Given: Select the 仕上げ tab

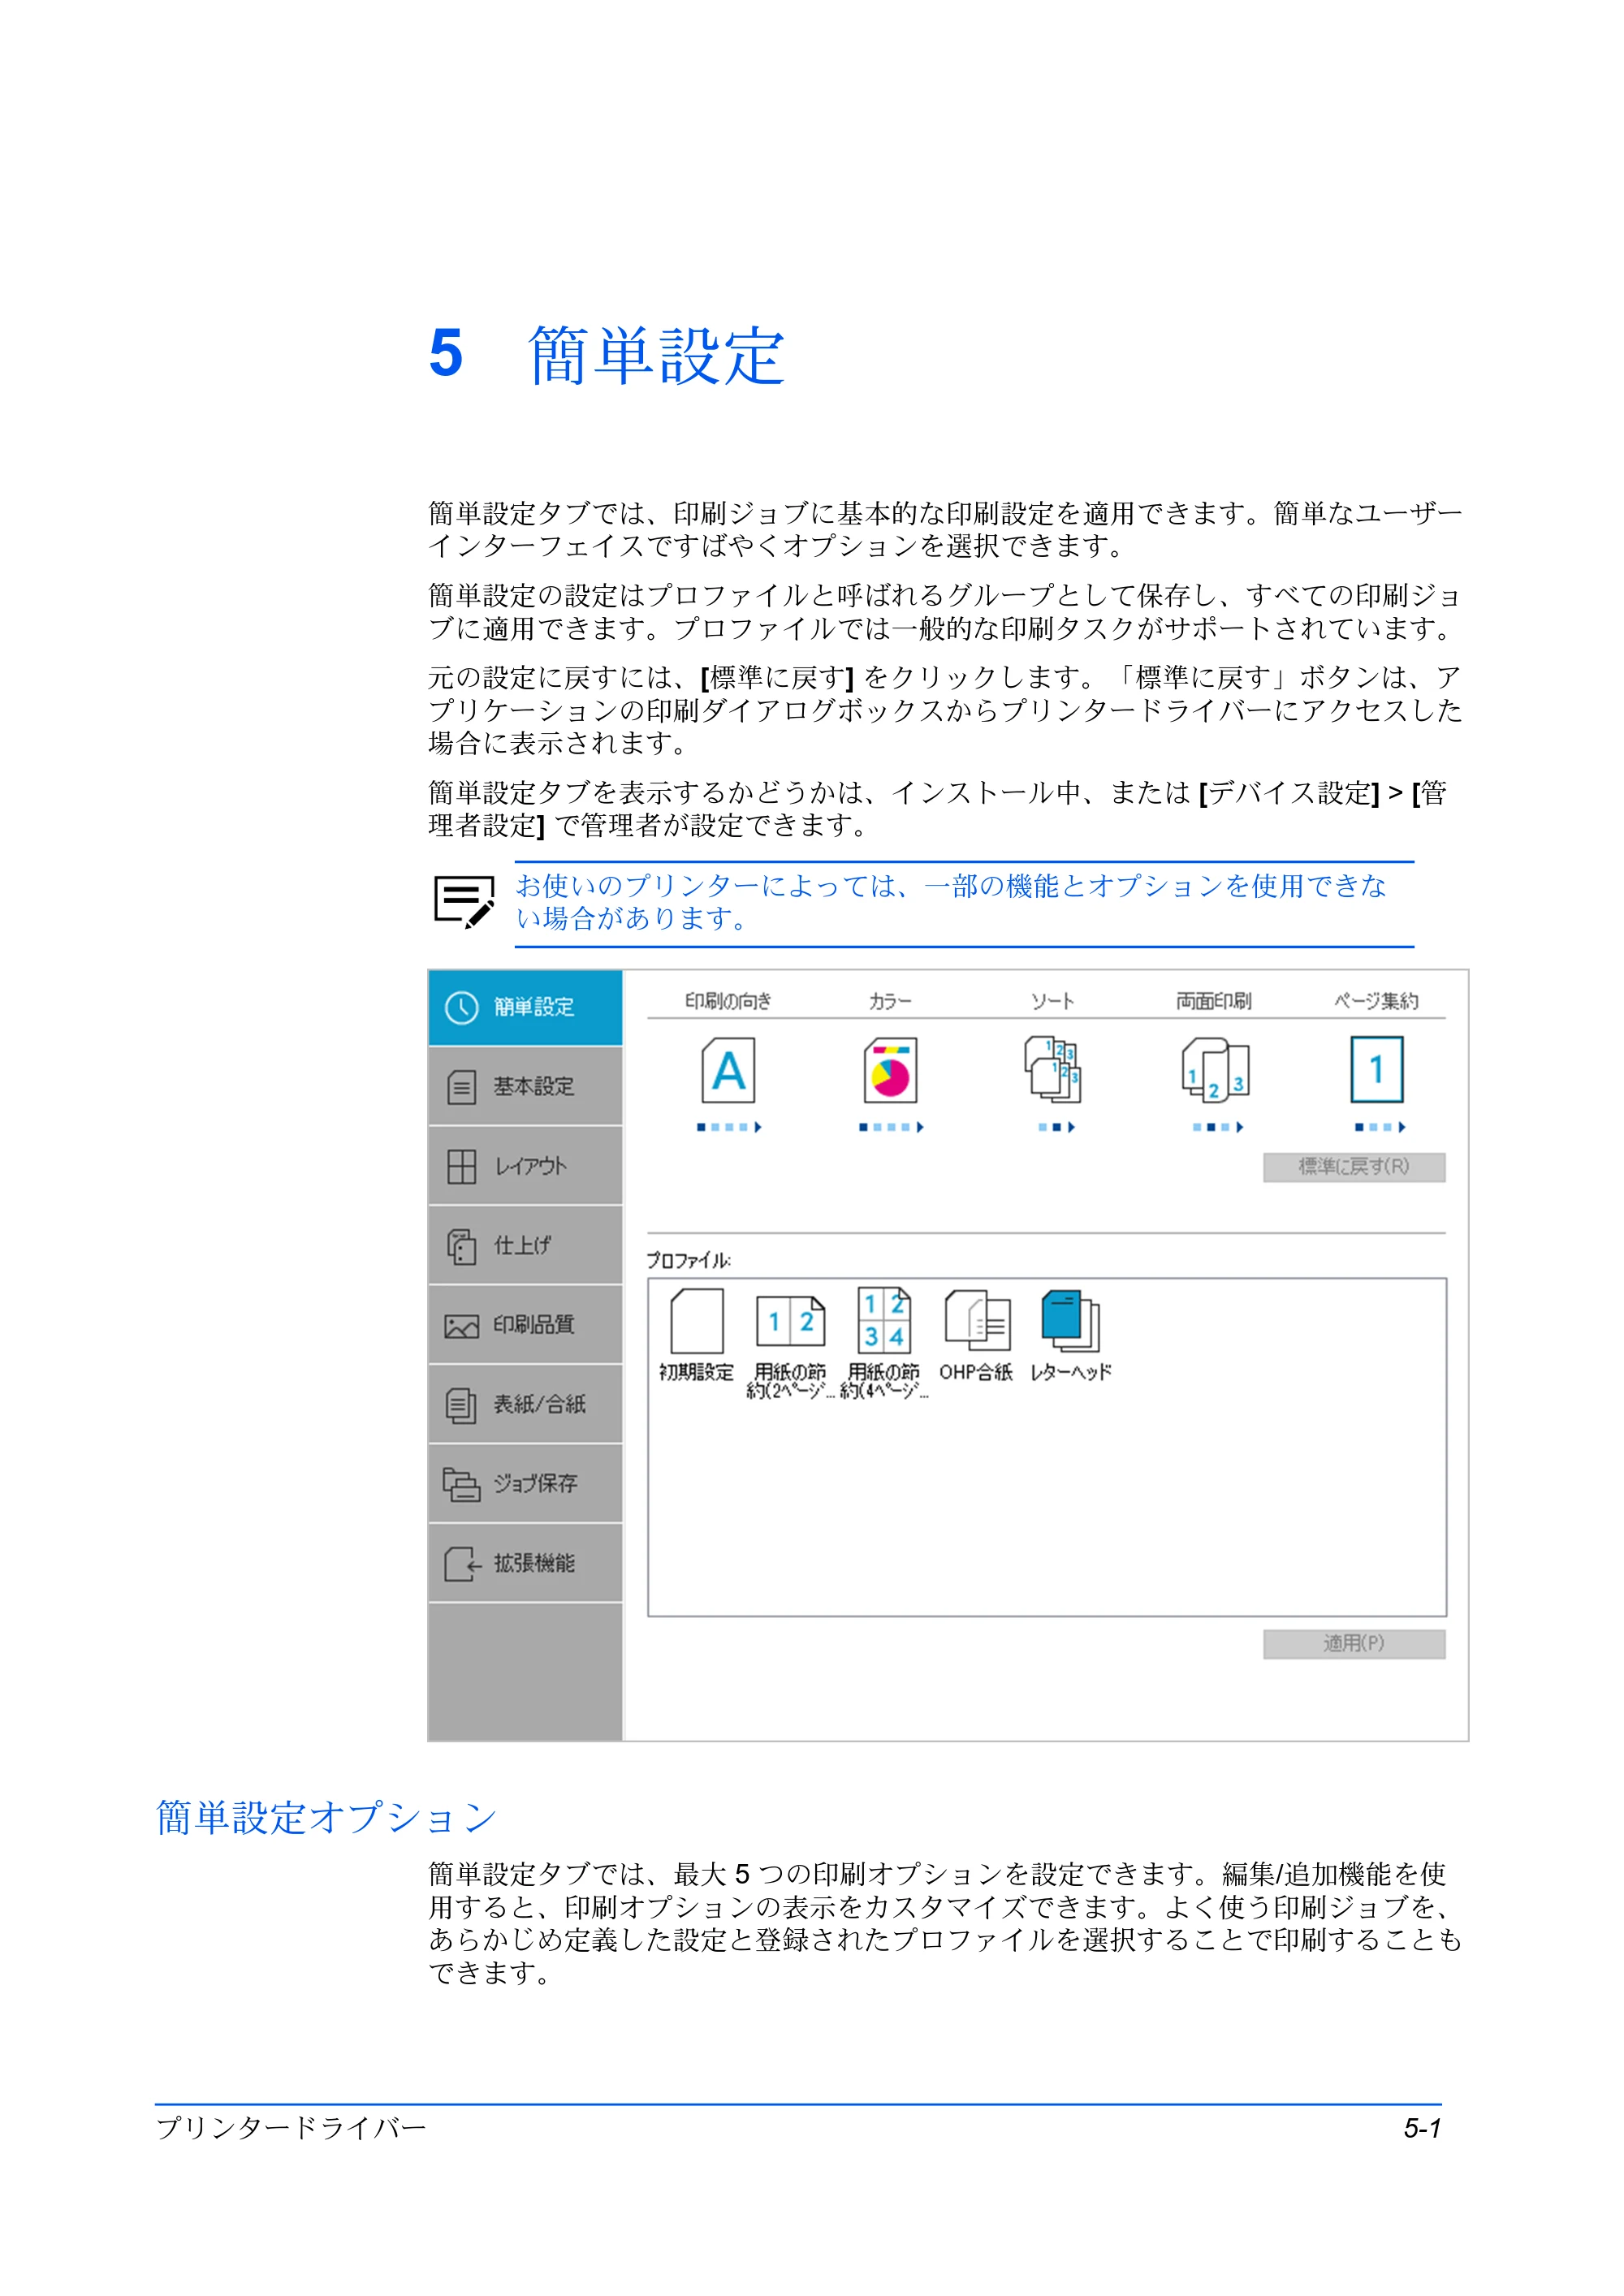Looking at the screenshot, I should [x=525, y=1245].
